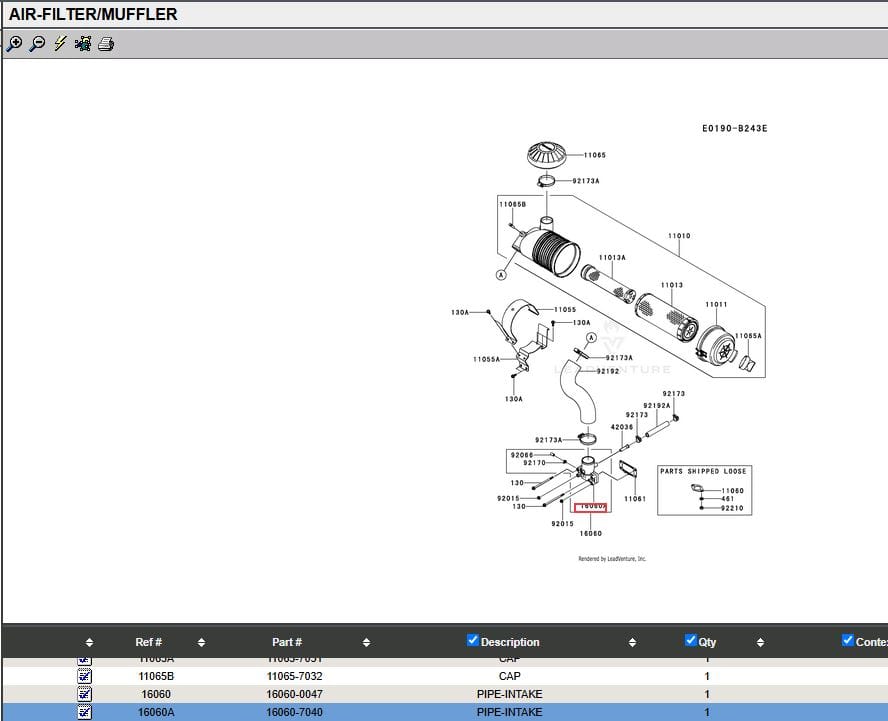Click the sort arrows right of Description
The width and height of the screenshot is (888, 721).
tap(632, 642)
